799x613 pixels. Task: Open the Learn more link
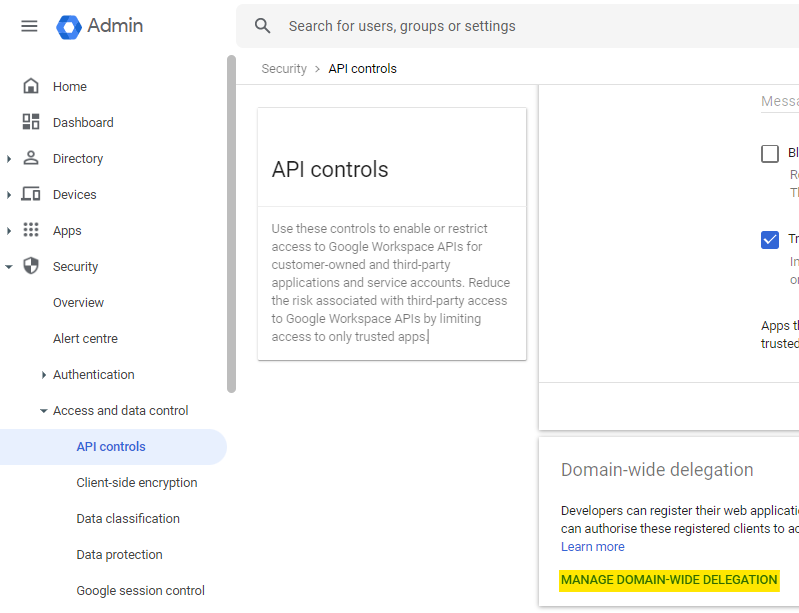pos(592,547)
